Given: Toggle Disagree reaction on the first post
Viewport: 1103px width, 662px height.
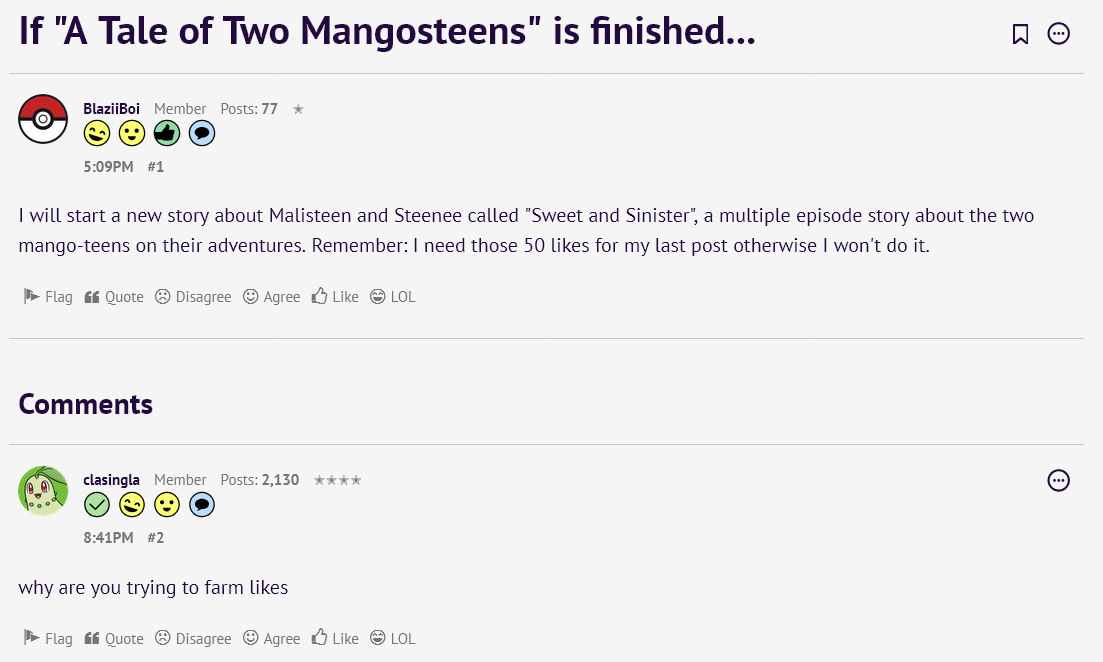Looking at the screenshot, I should tap(193, 297).
